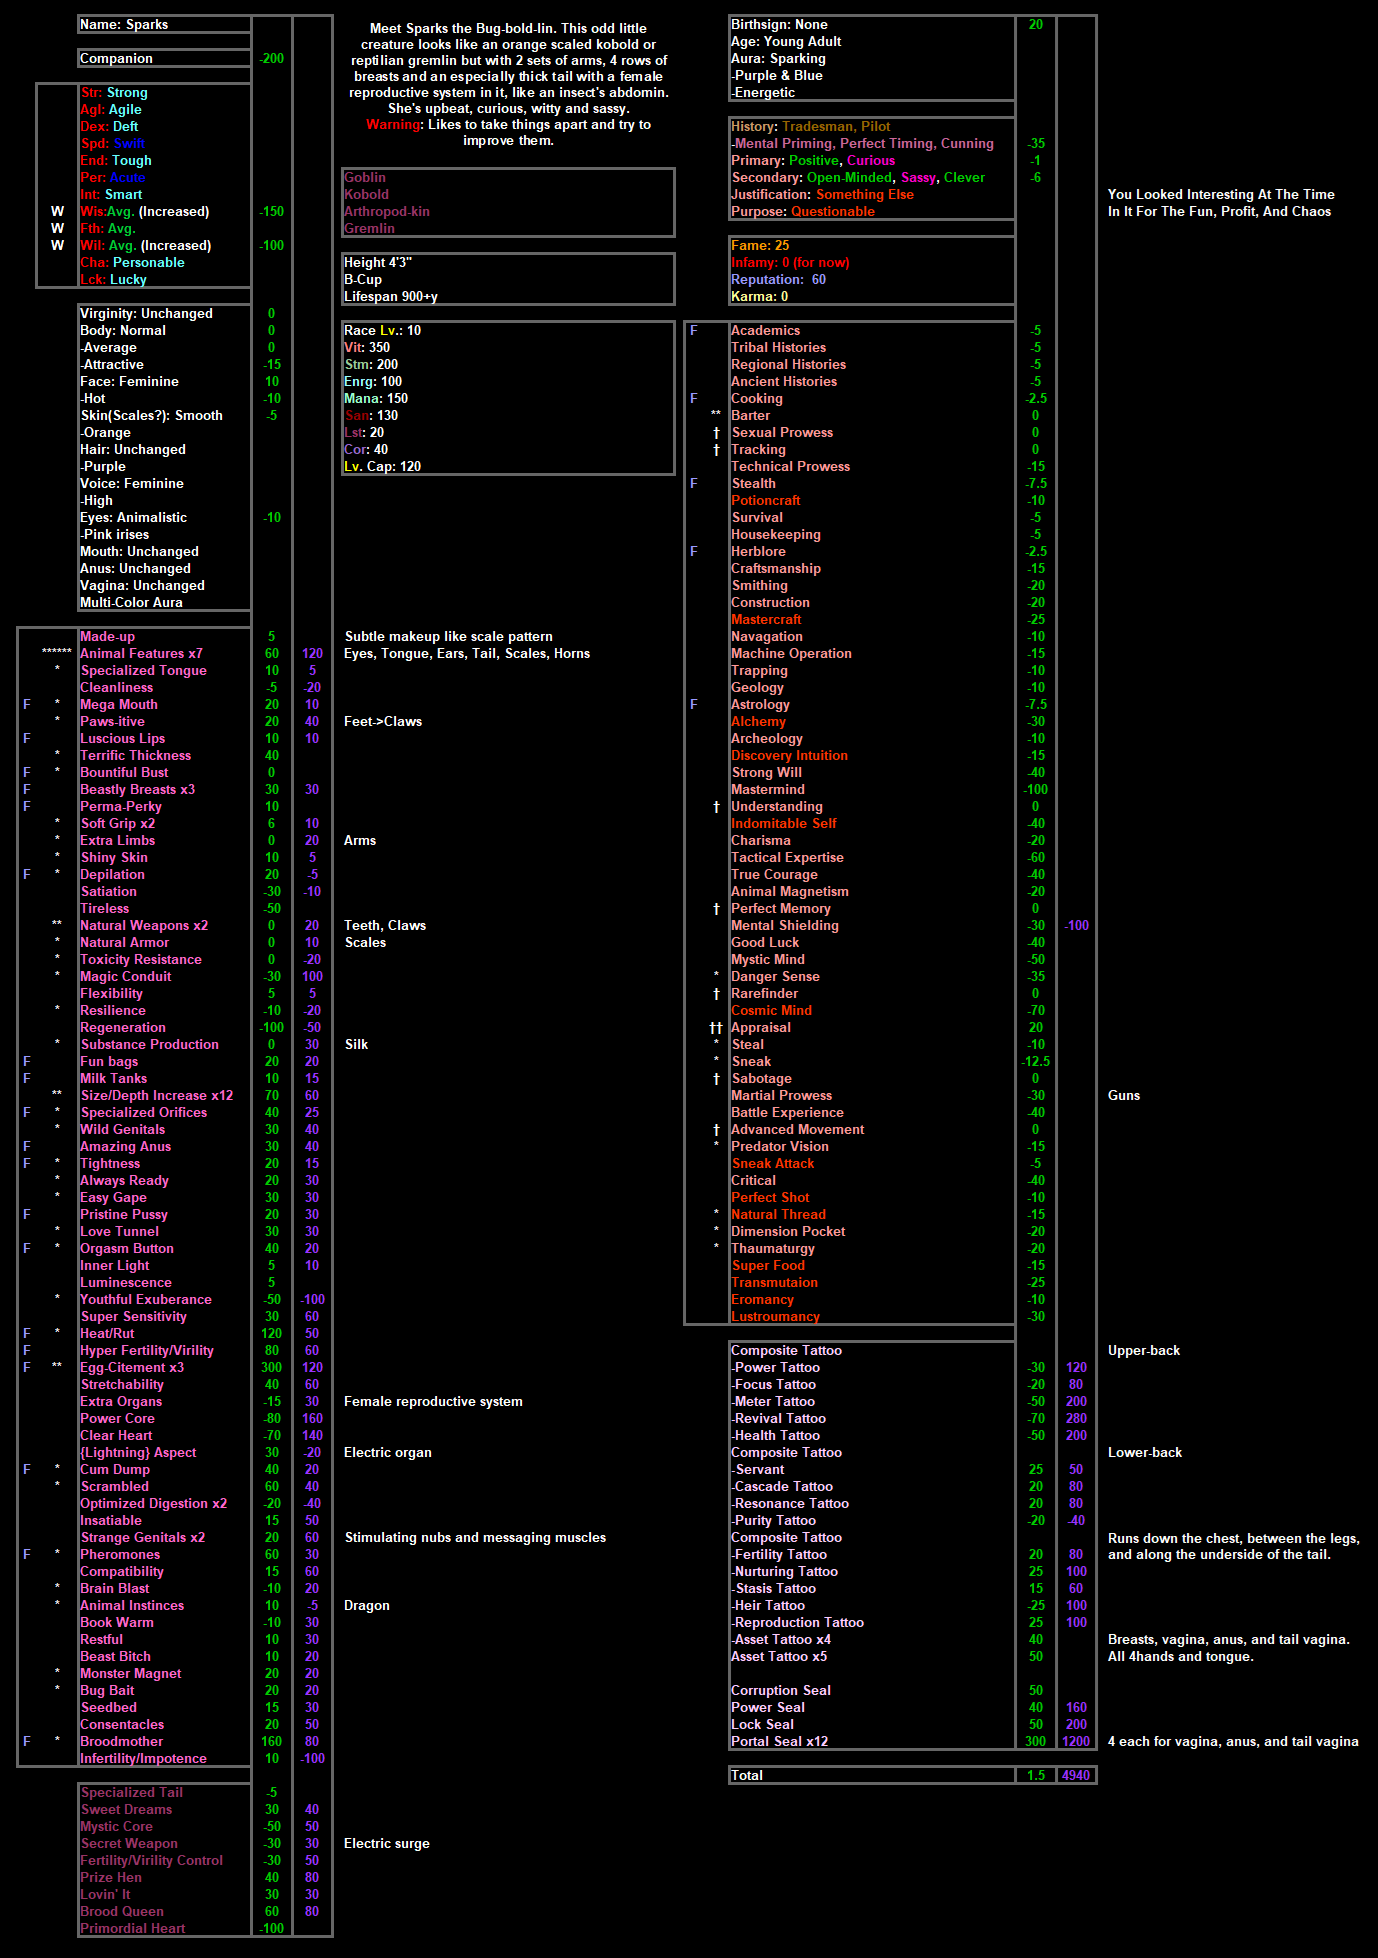
Task: Click the 'Lck: Lucky' attribute line
Action: pos(113,279)
